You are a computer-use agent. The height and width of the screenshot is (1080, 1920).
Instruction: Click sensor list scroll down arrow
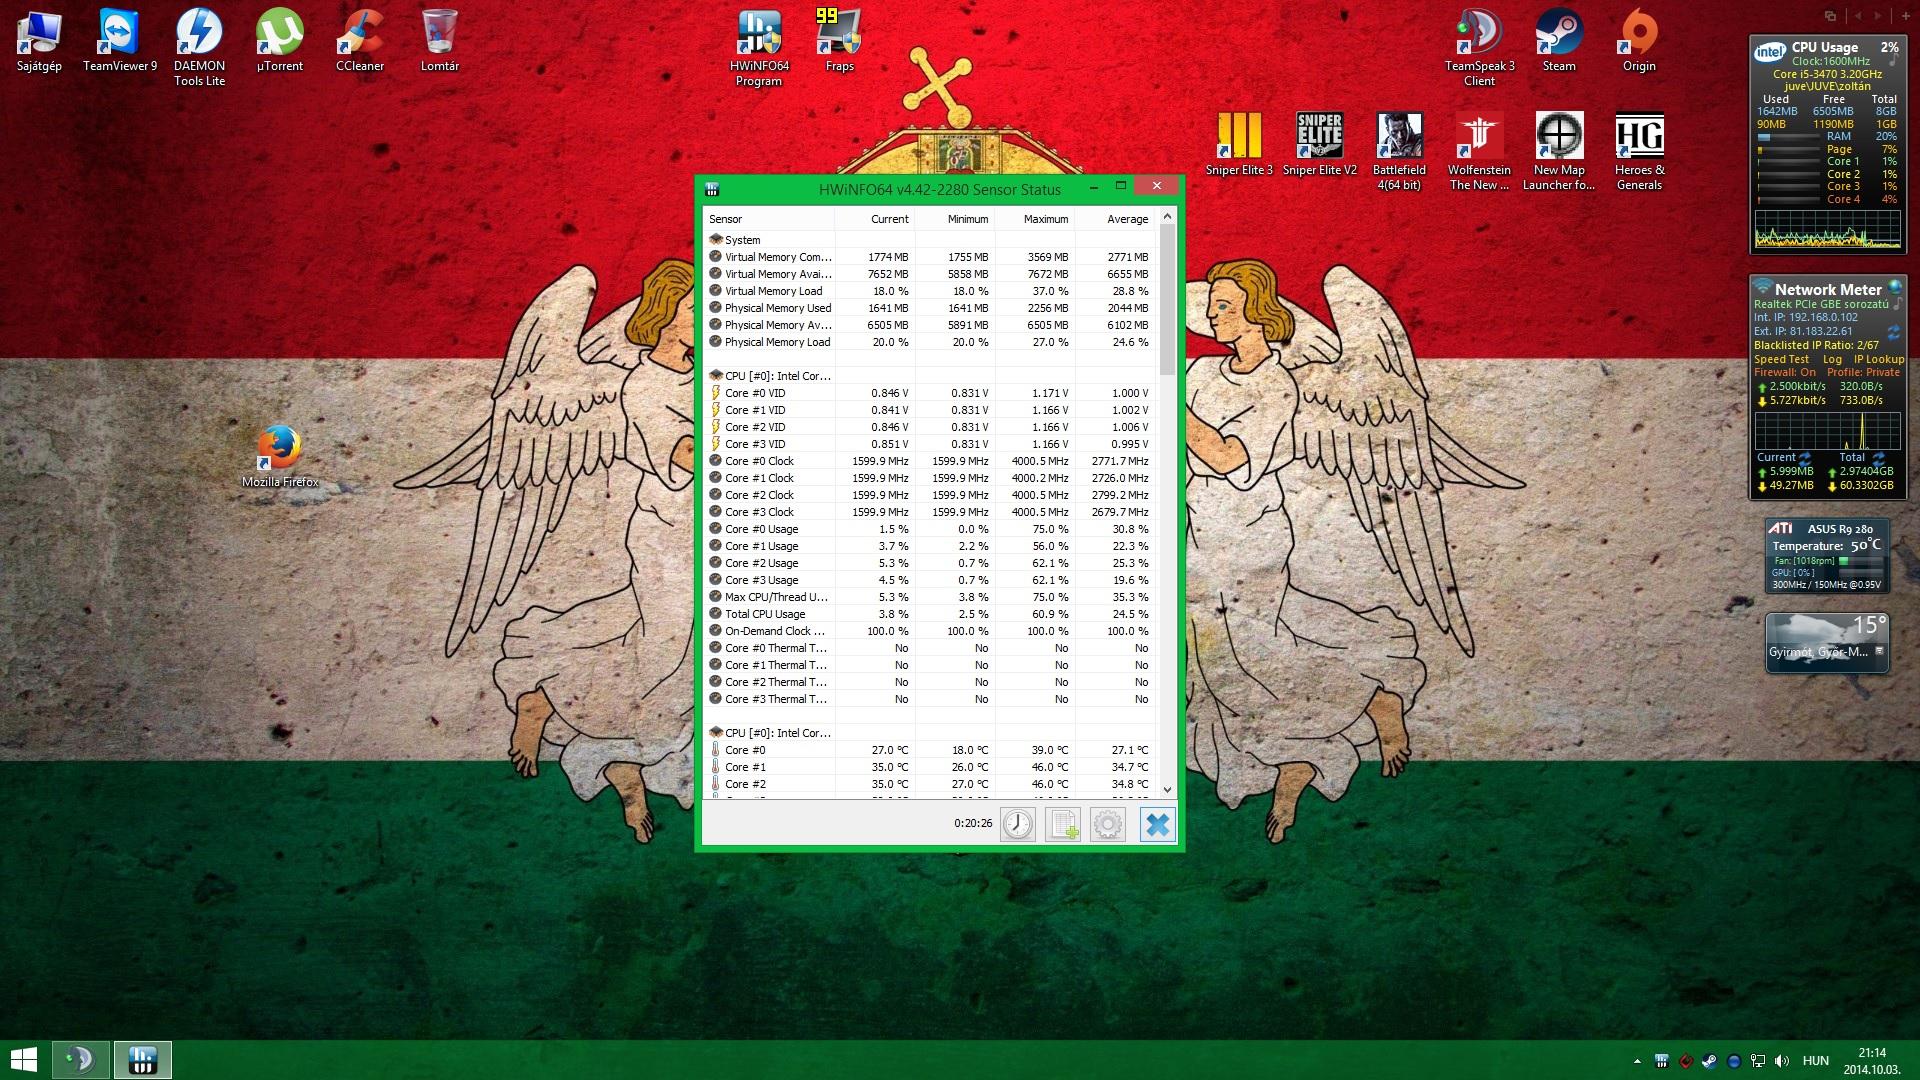[1167, 790]
